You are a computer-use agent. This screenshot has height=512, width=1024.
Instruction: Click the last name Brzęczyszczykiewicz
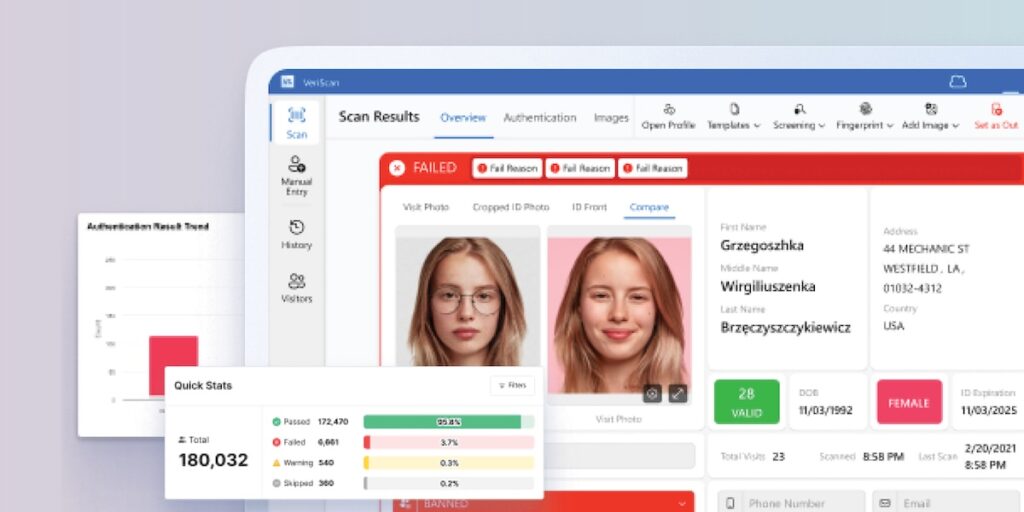tap(785, 327)
